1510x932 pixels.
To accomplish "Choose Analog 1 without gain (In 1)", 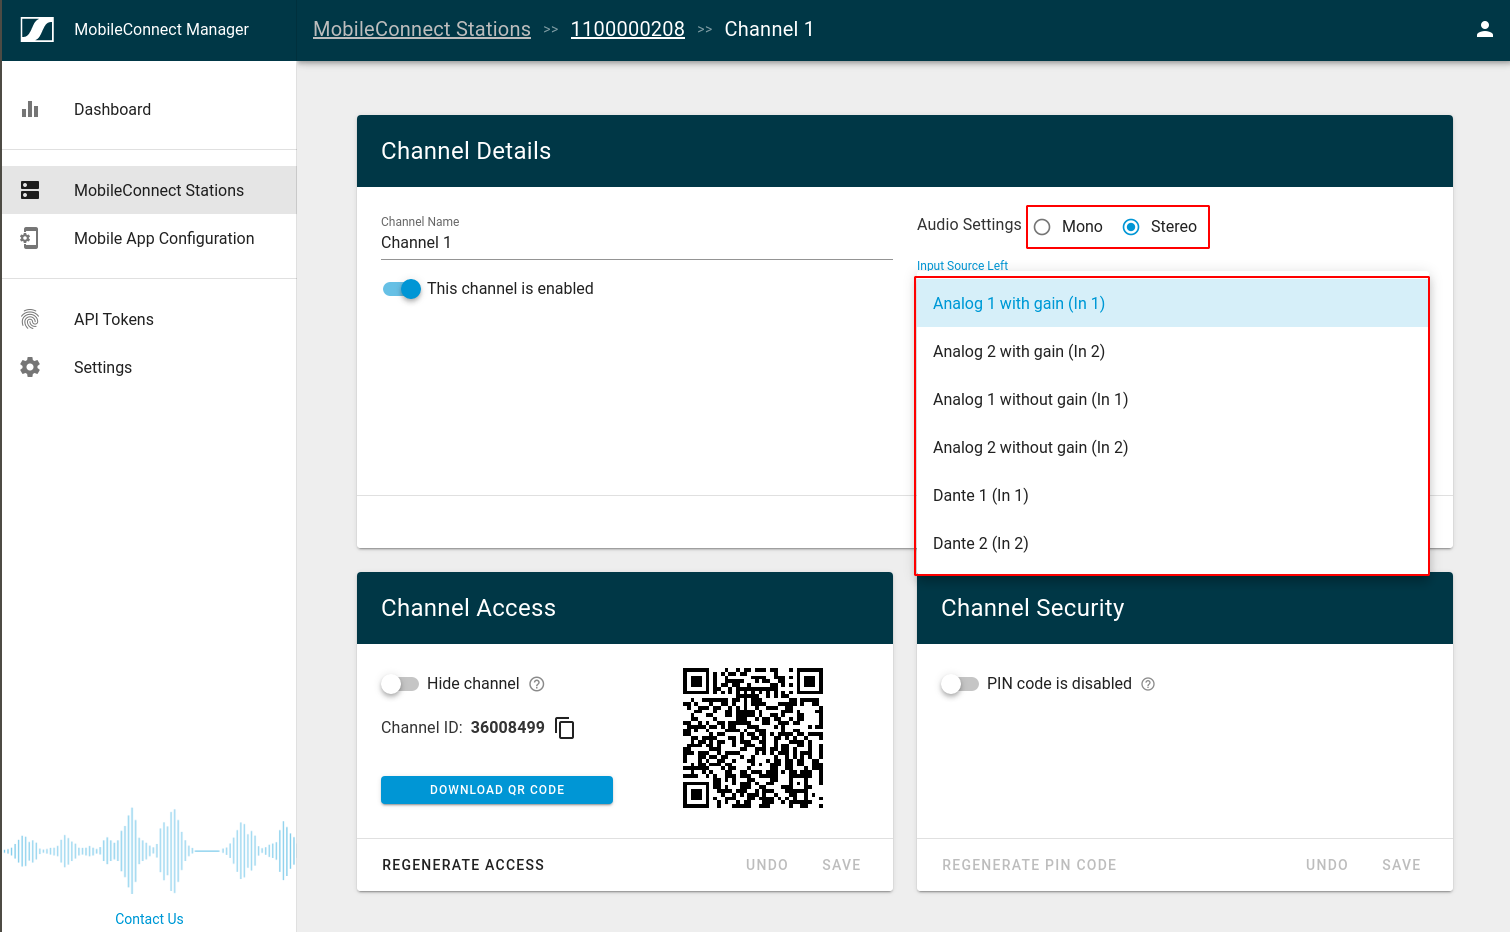I will click(x=1172, y=399).
